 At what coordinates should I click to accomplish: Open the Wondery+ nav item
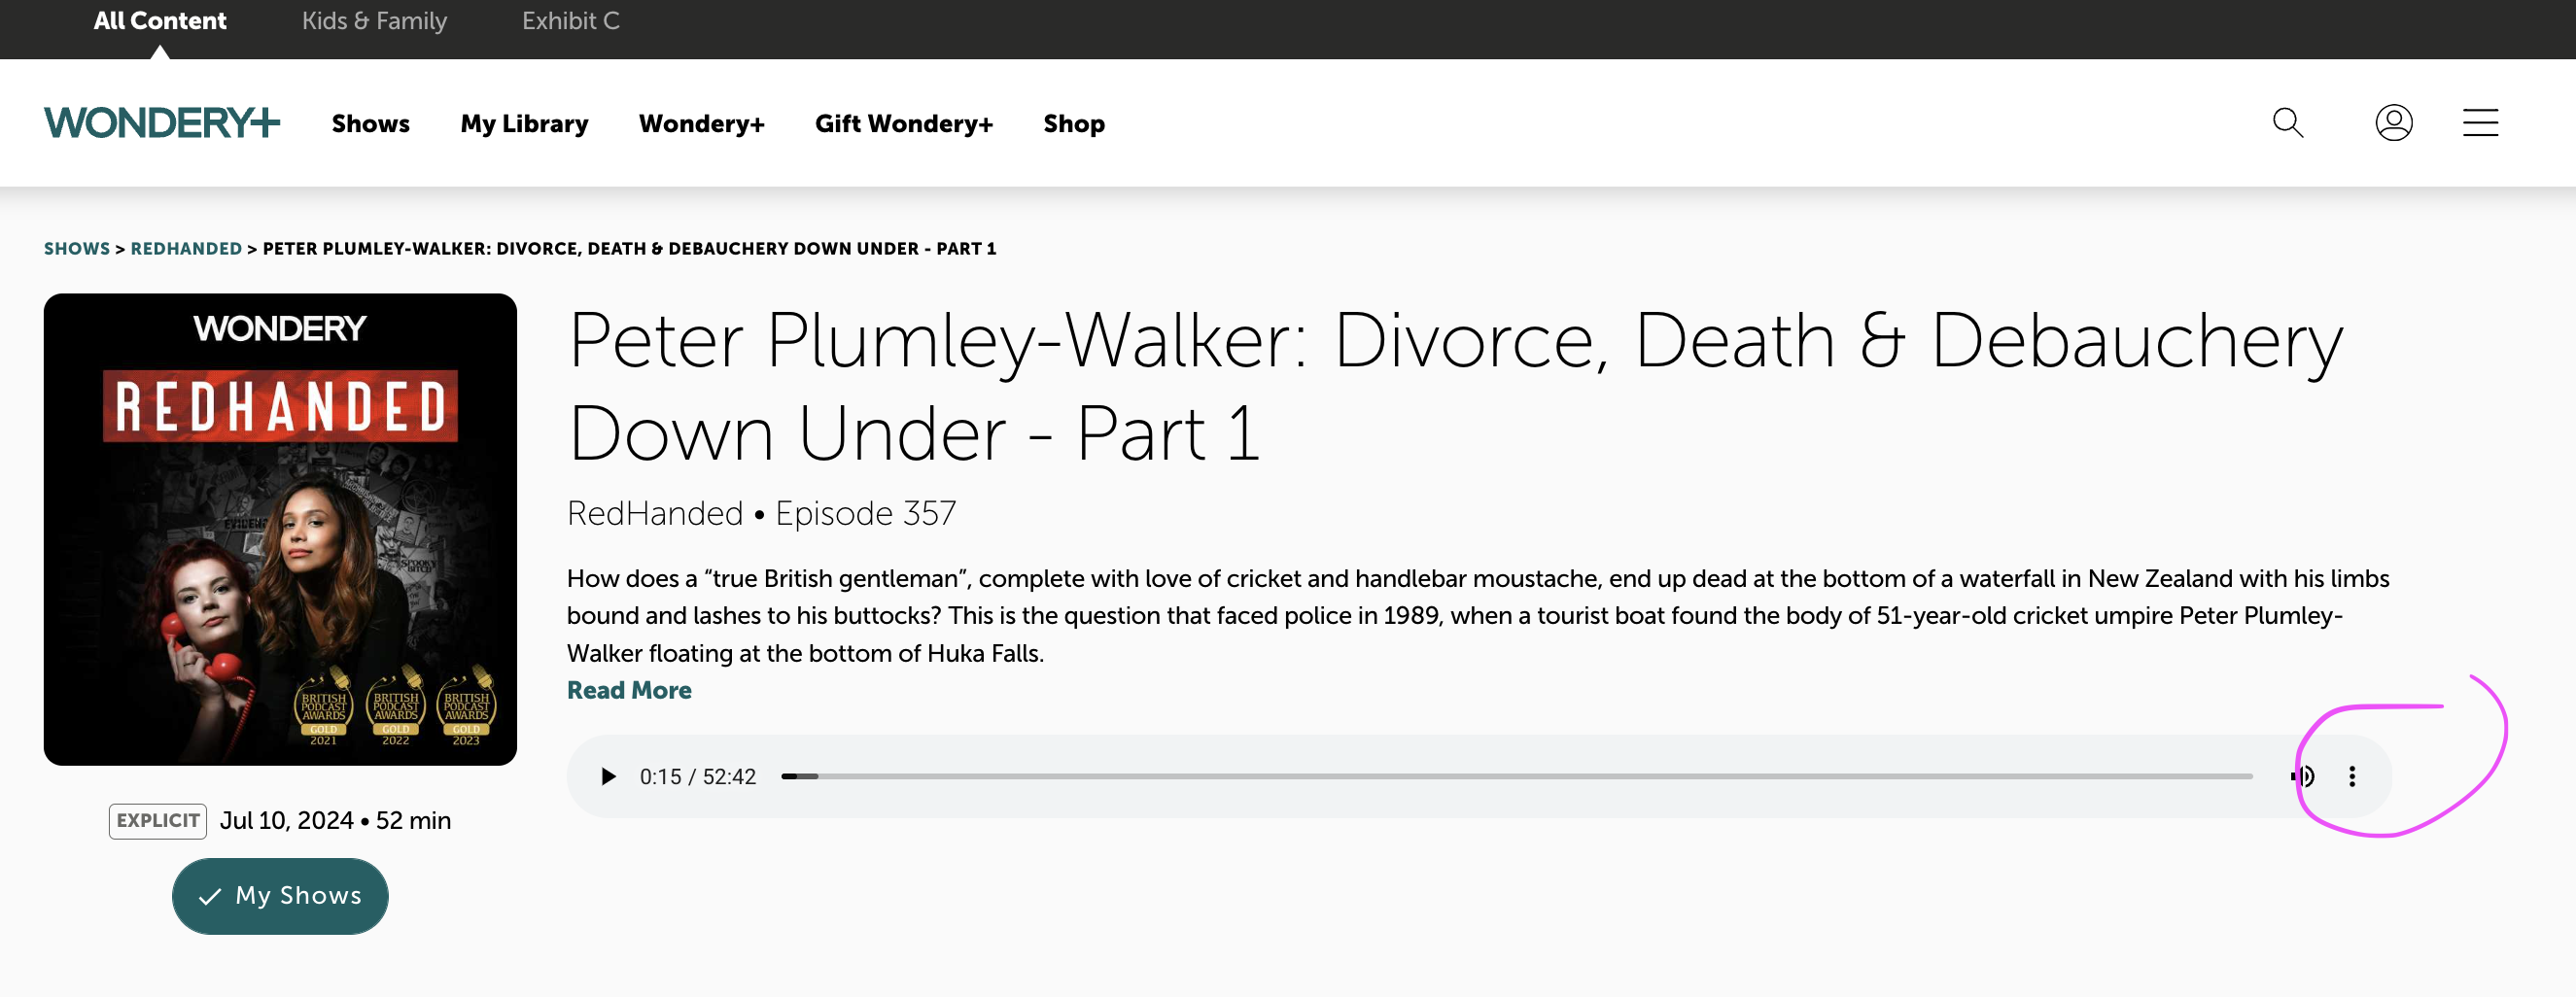tap(702, 124)
